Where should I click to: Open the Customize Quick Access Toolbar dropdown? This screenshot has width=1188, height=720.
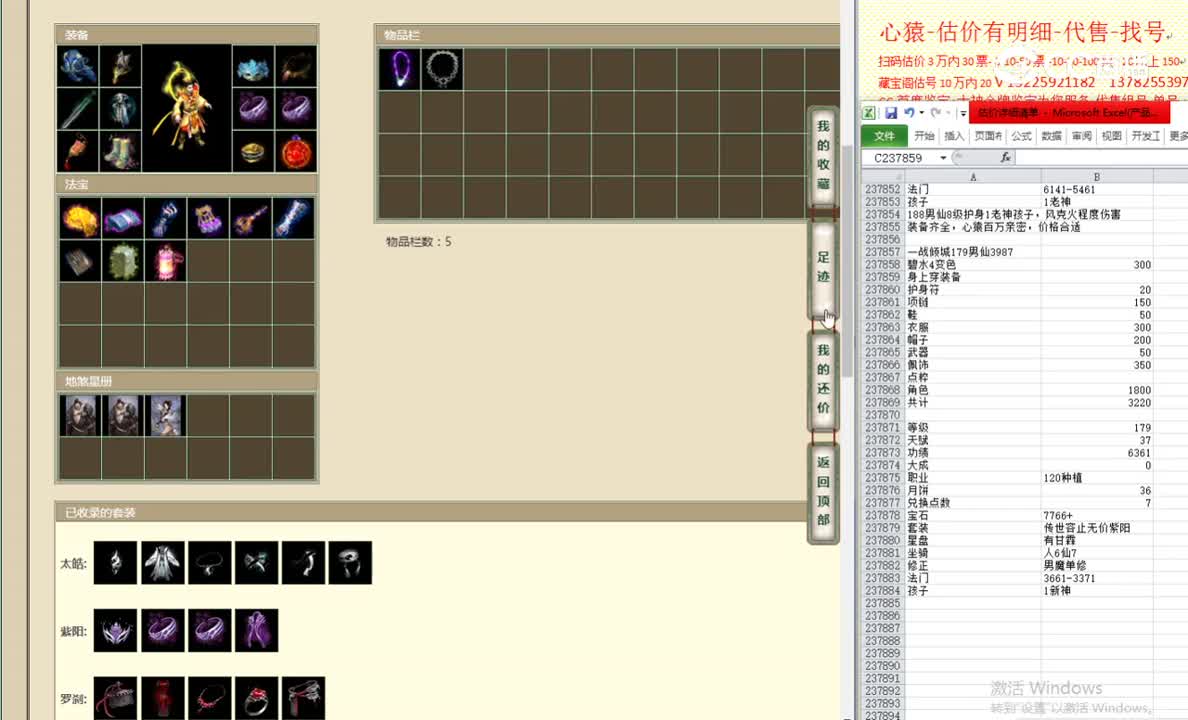coord(963,114)
